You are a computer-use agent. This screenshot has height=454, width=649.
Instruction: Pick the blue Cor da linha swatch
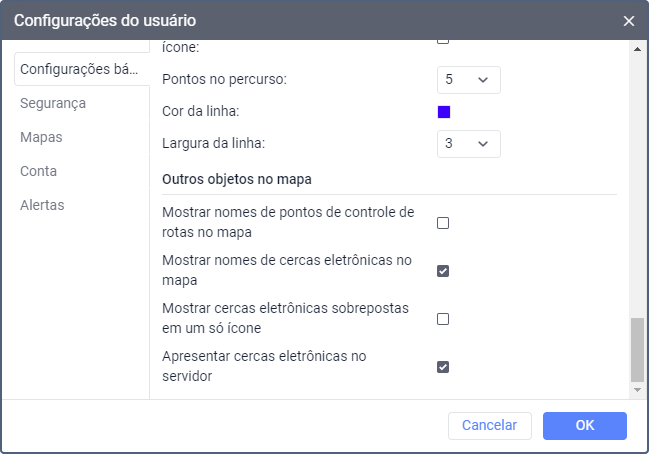click(x=444, y=111)
